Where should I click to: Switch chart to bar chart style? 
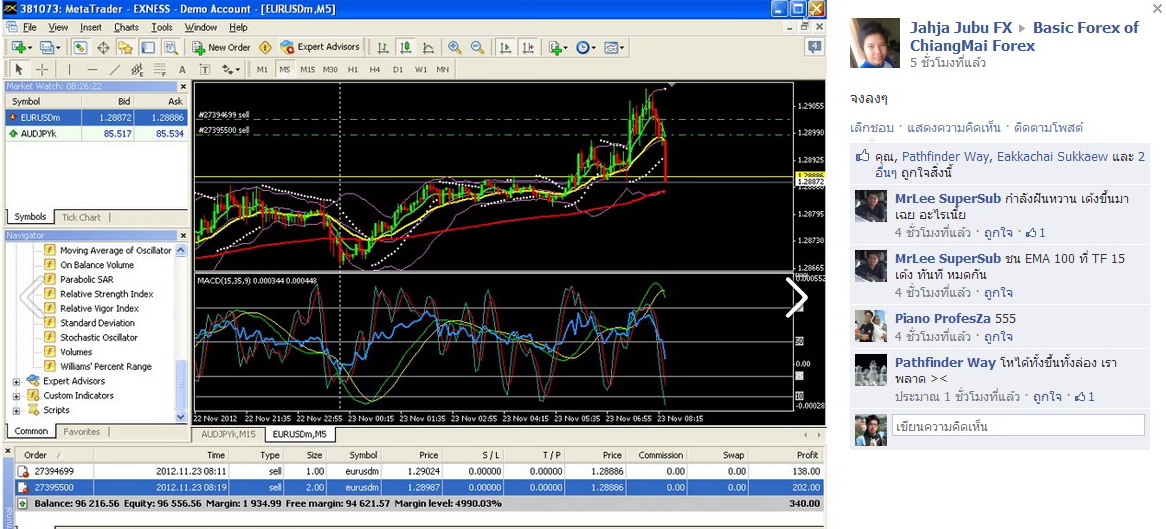[382, 47]
